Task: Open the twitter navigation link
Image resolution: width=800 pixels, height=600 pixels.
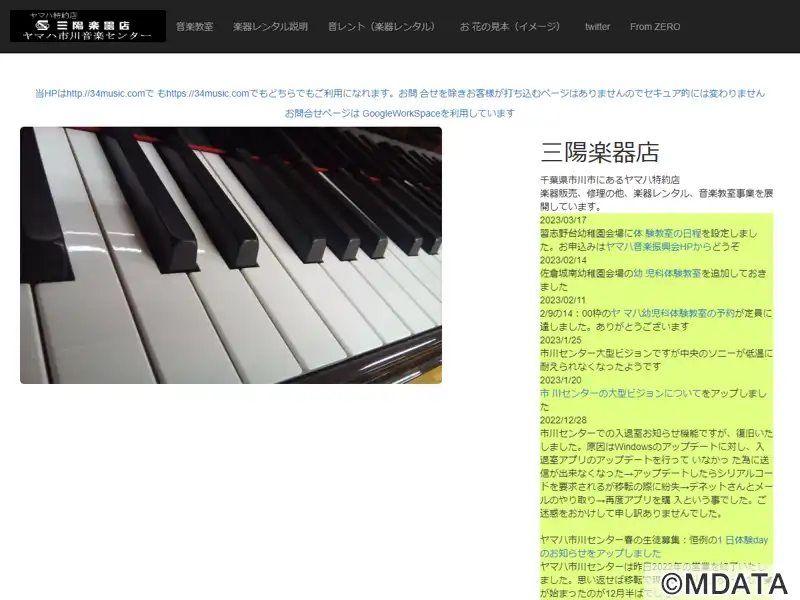Action: pos(597,27)
